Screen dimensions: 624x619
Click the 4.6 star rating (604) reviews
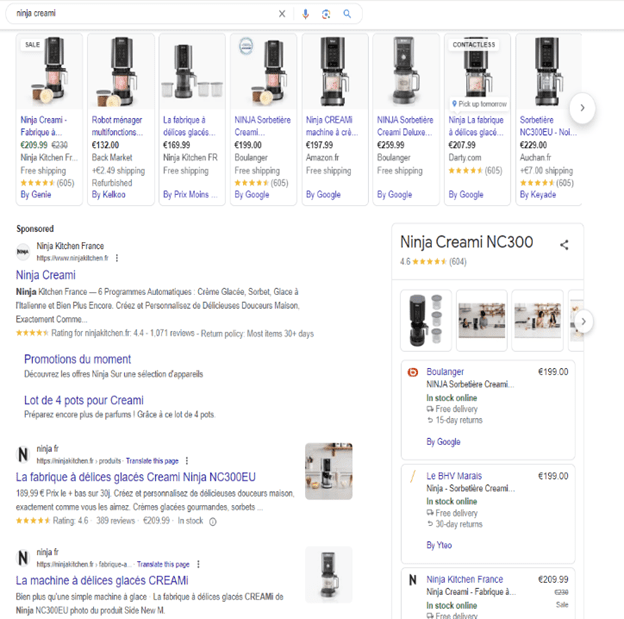(x=433, y=262)
